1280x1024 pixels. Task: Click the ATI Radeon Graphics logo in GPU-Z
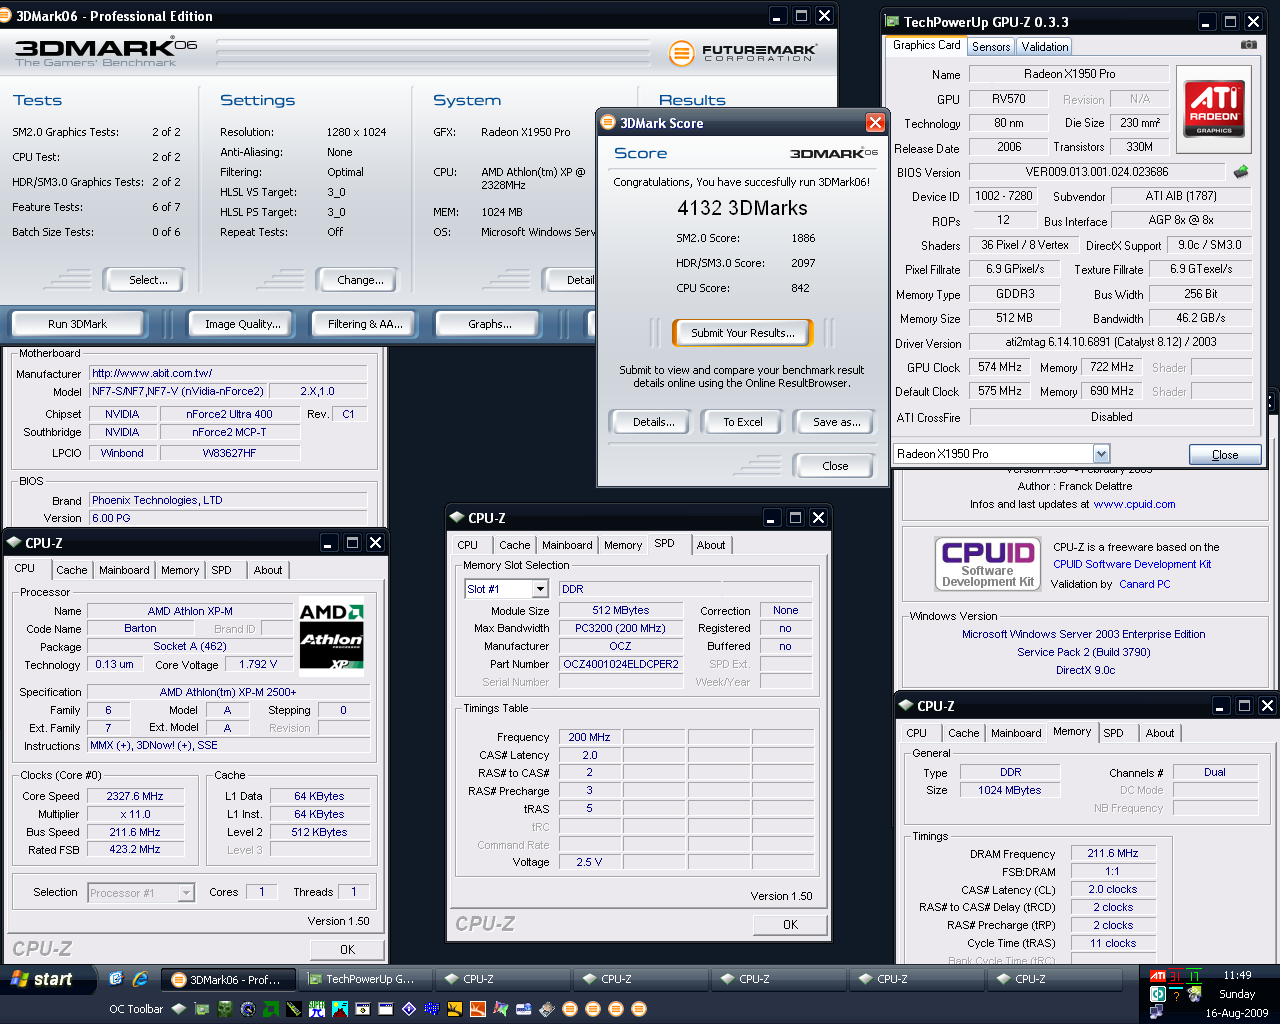click(x=1214, y=109)
